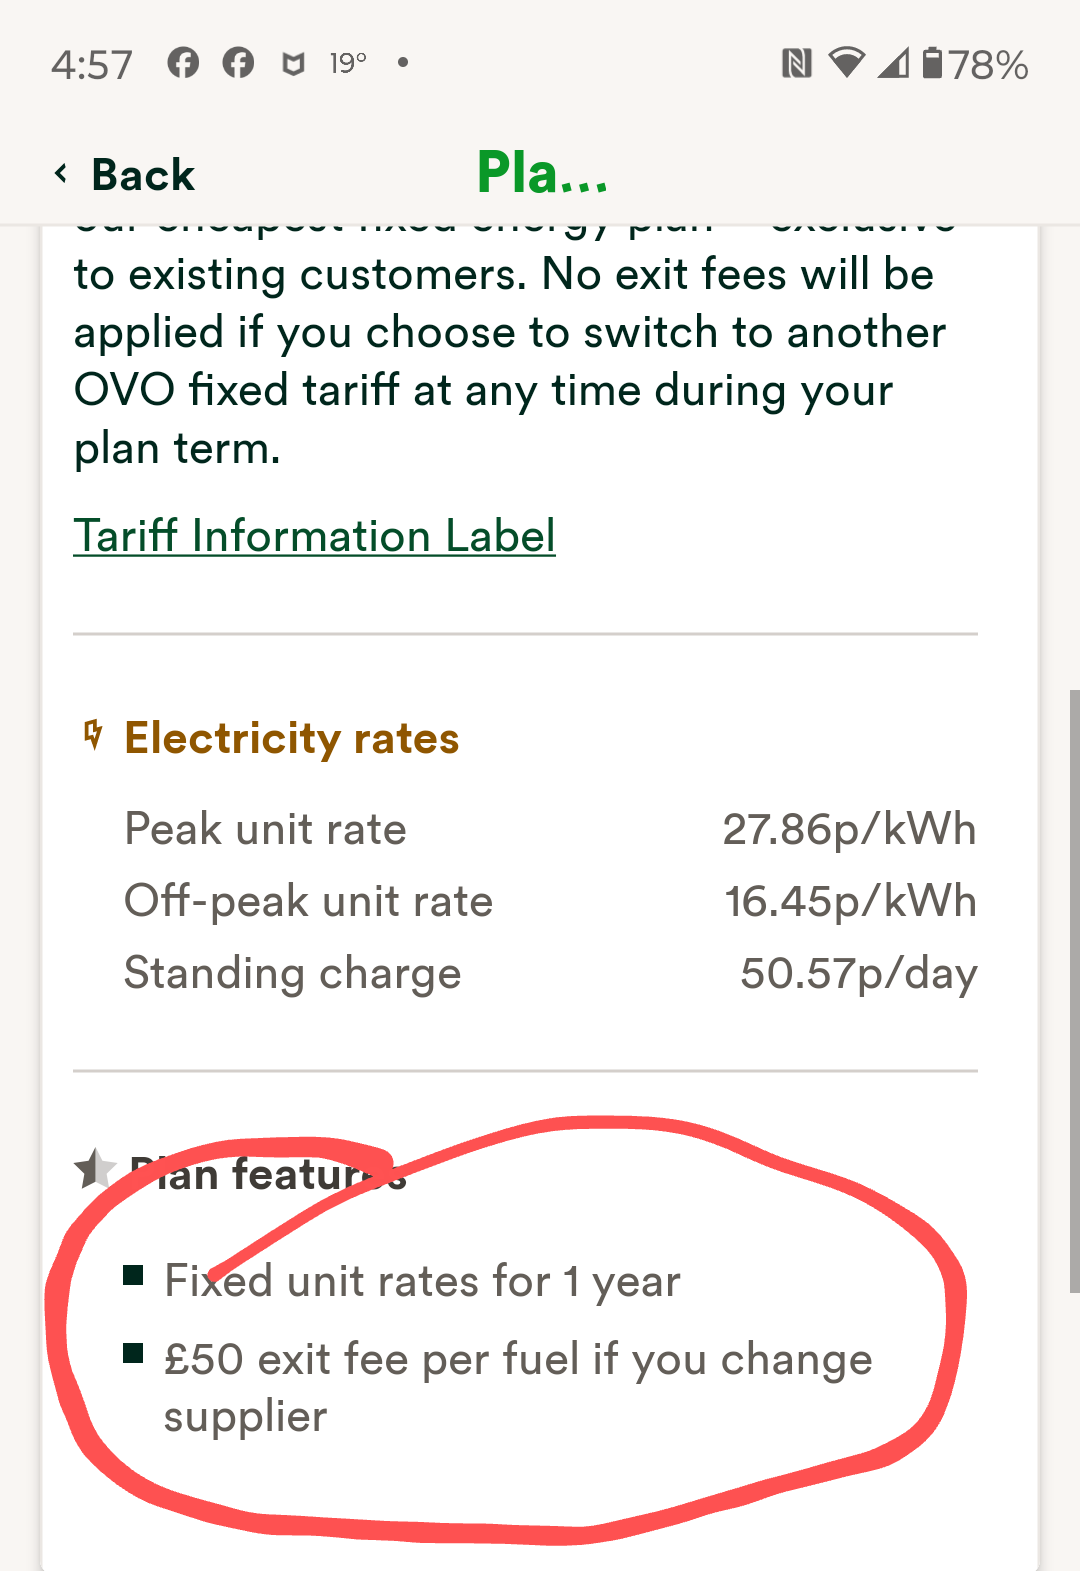
Task: Tap the Peak unit rate row
Action: pyautogui.click(x=550, y=829)
